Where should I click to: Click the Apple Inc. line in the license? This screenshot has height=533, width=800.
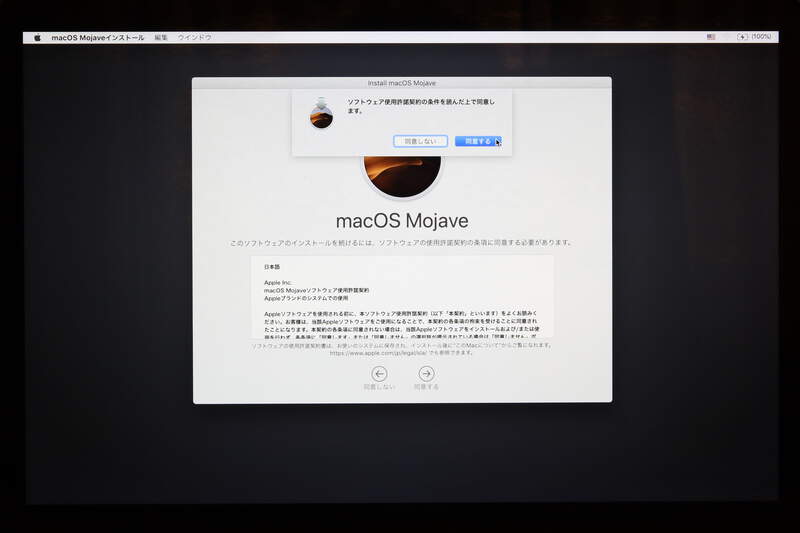278,283
